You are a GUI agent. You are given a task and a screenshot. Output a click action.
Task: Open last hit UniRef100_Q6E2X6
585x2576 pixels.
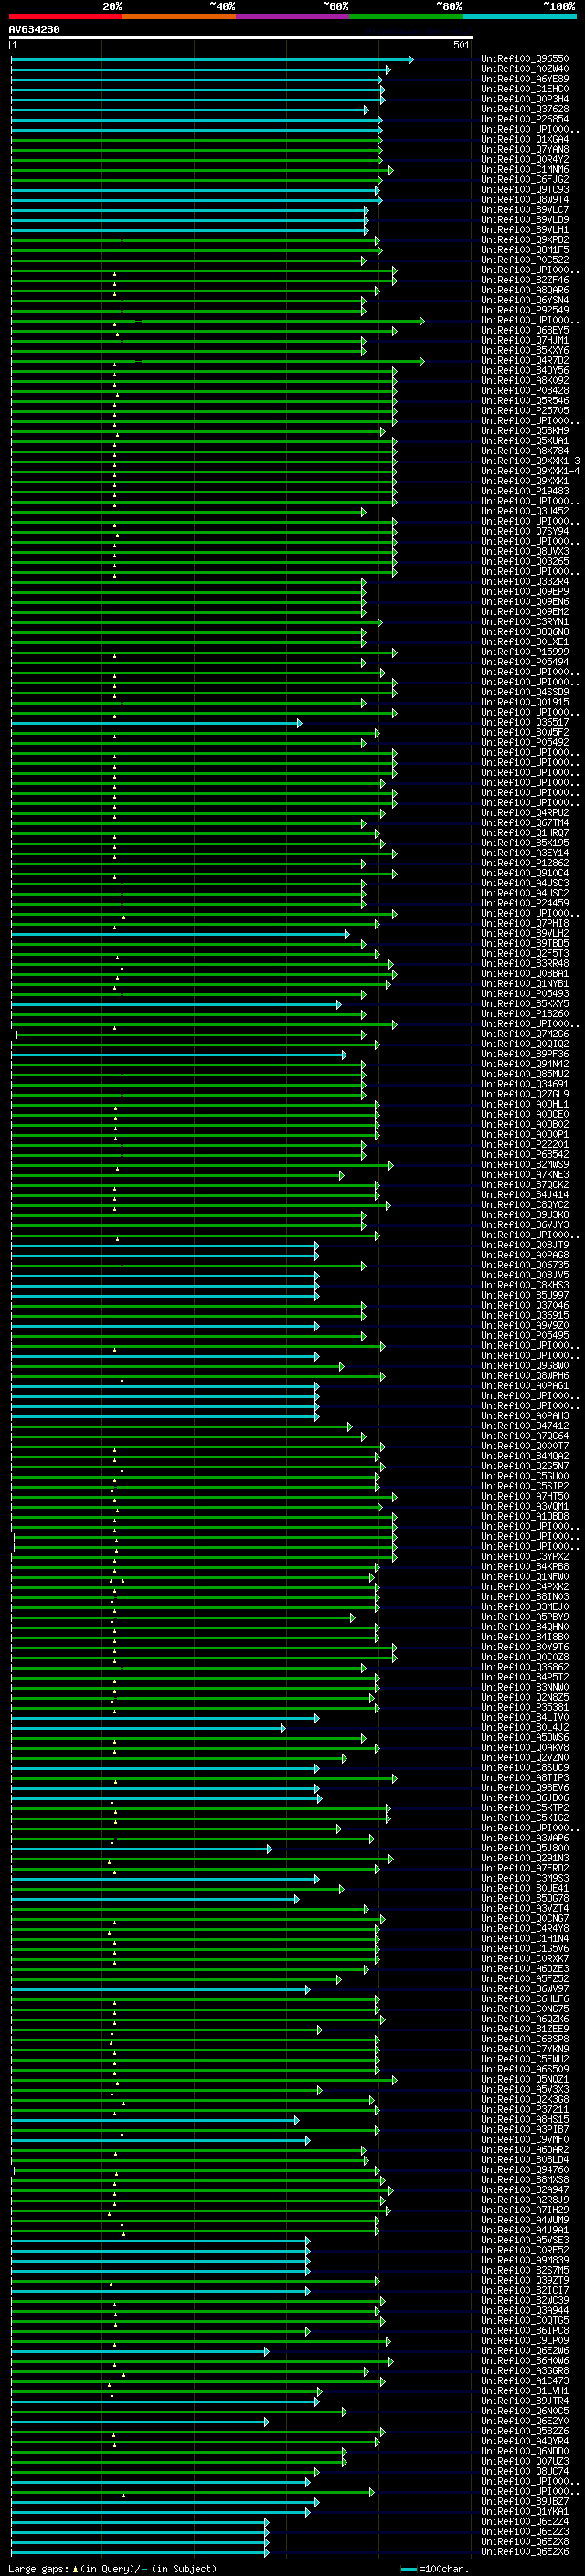click(x=525, y=2553)
